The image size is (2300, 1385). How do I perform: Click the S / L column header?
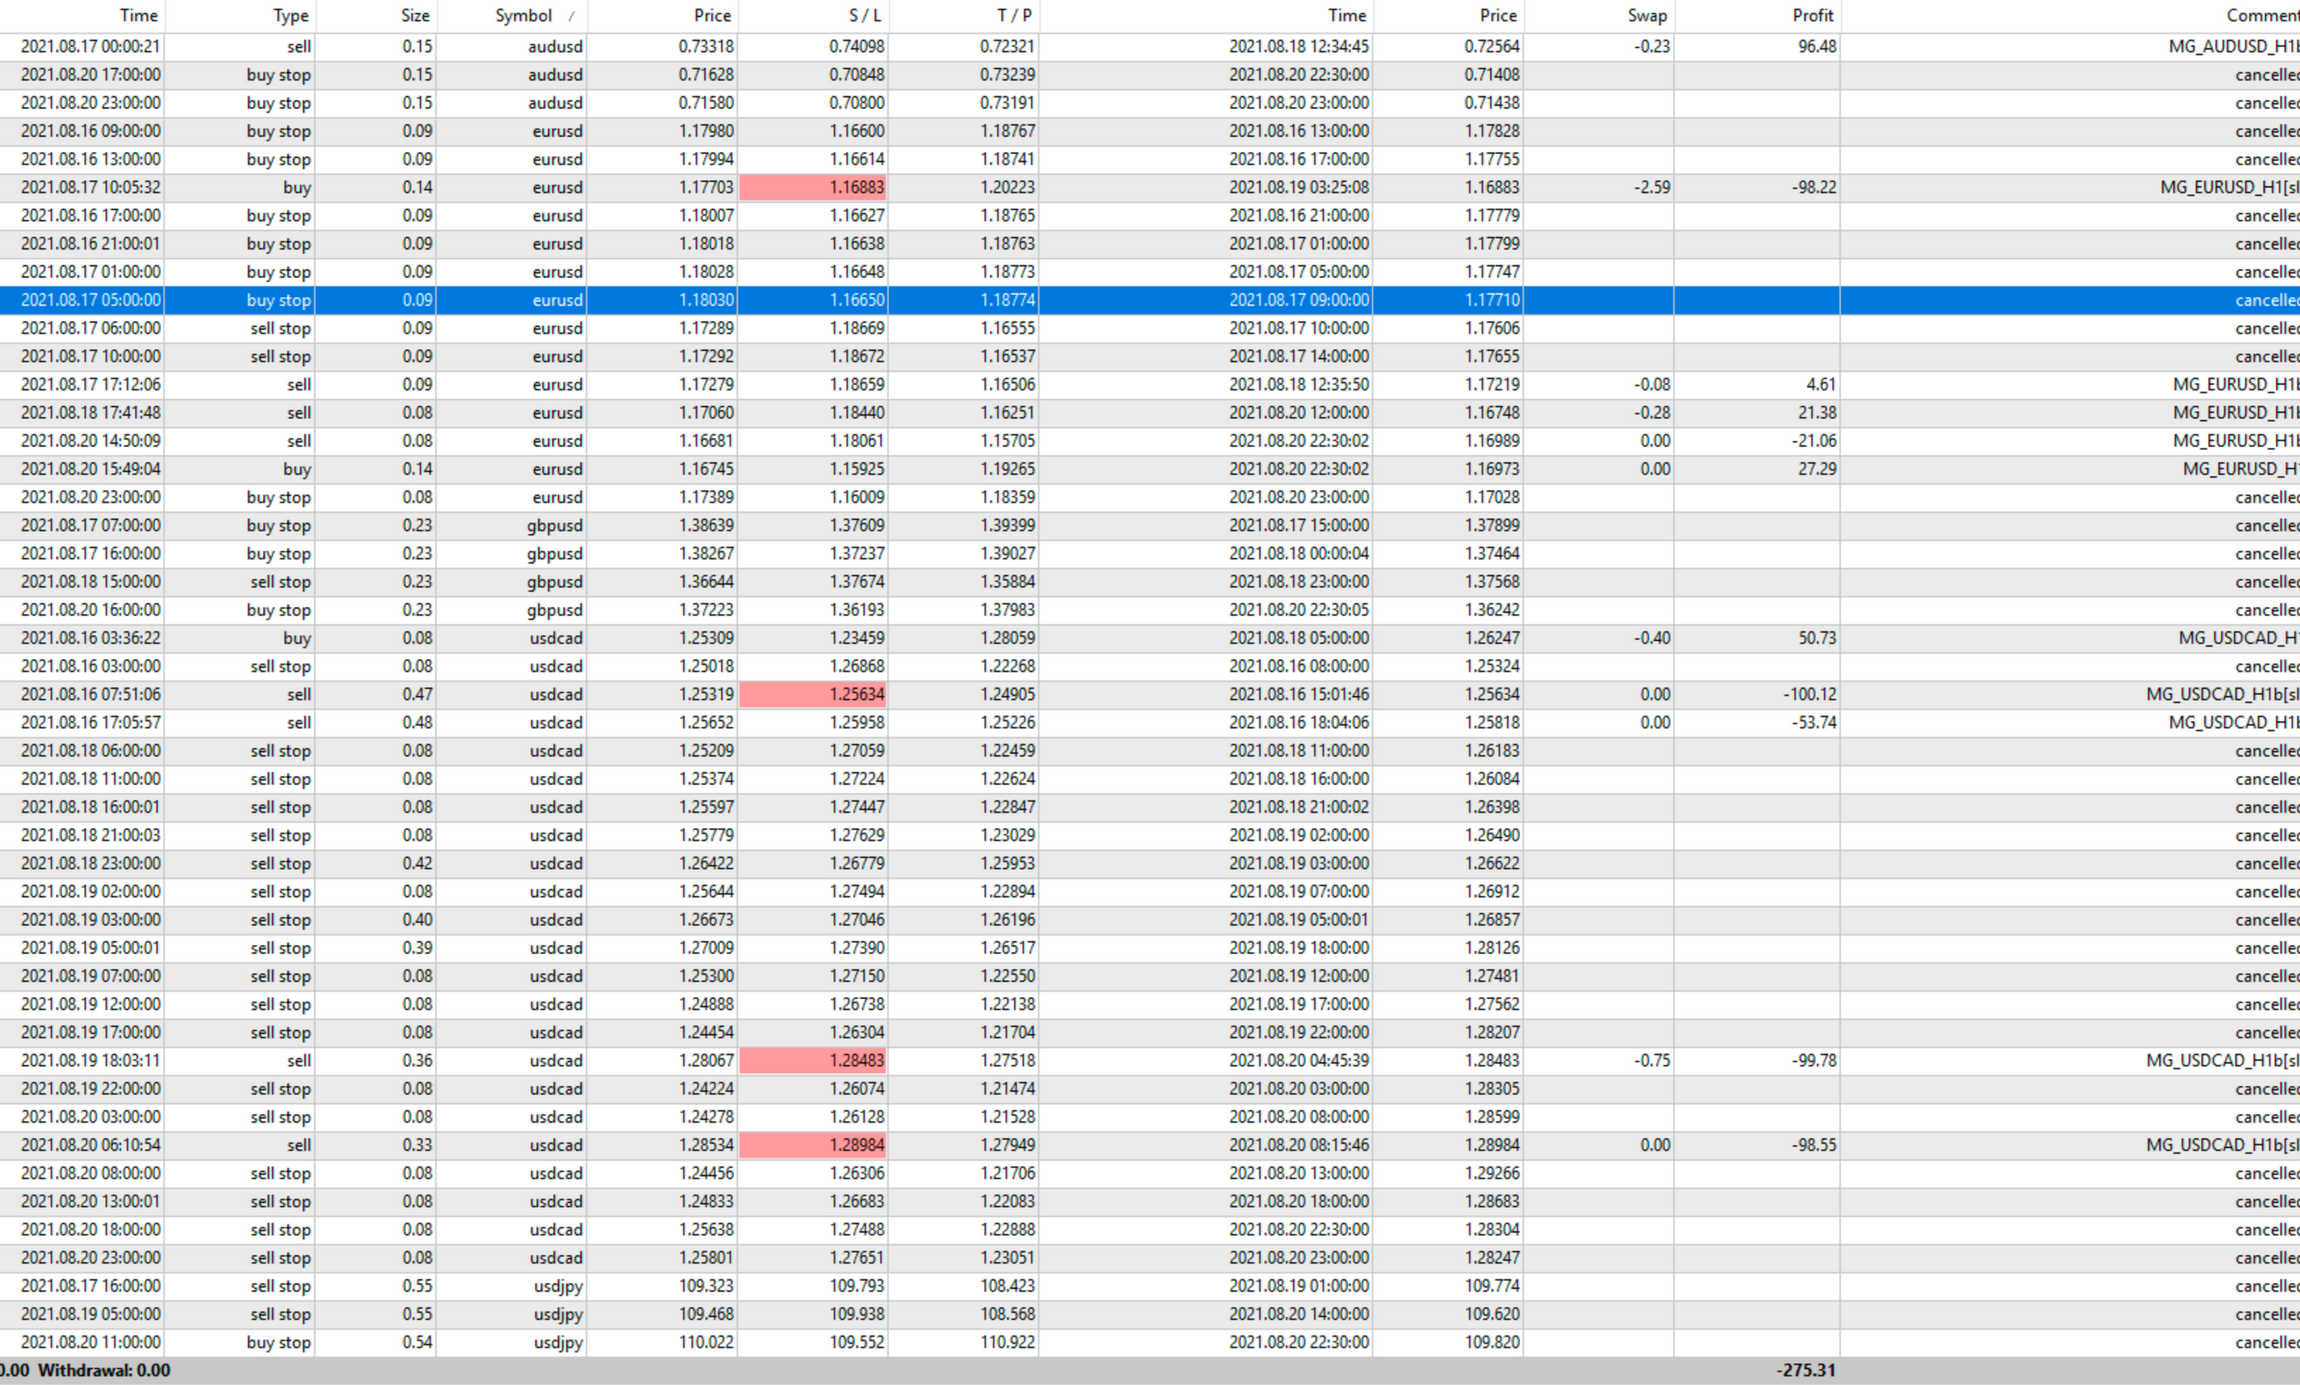click(x=863, y=15)
